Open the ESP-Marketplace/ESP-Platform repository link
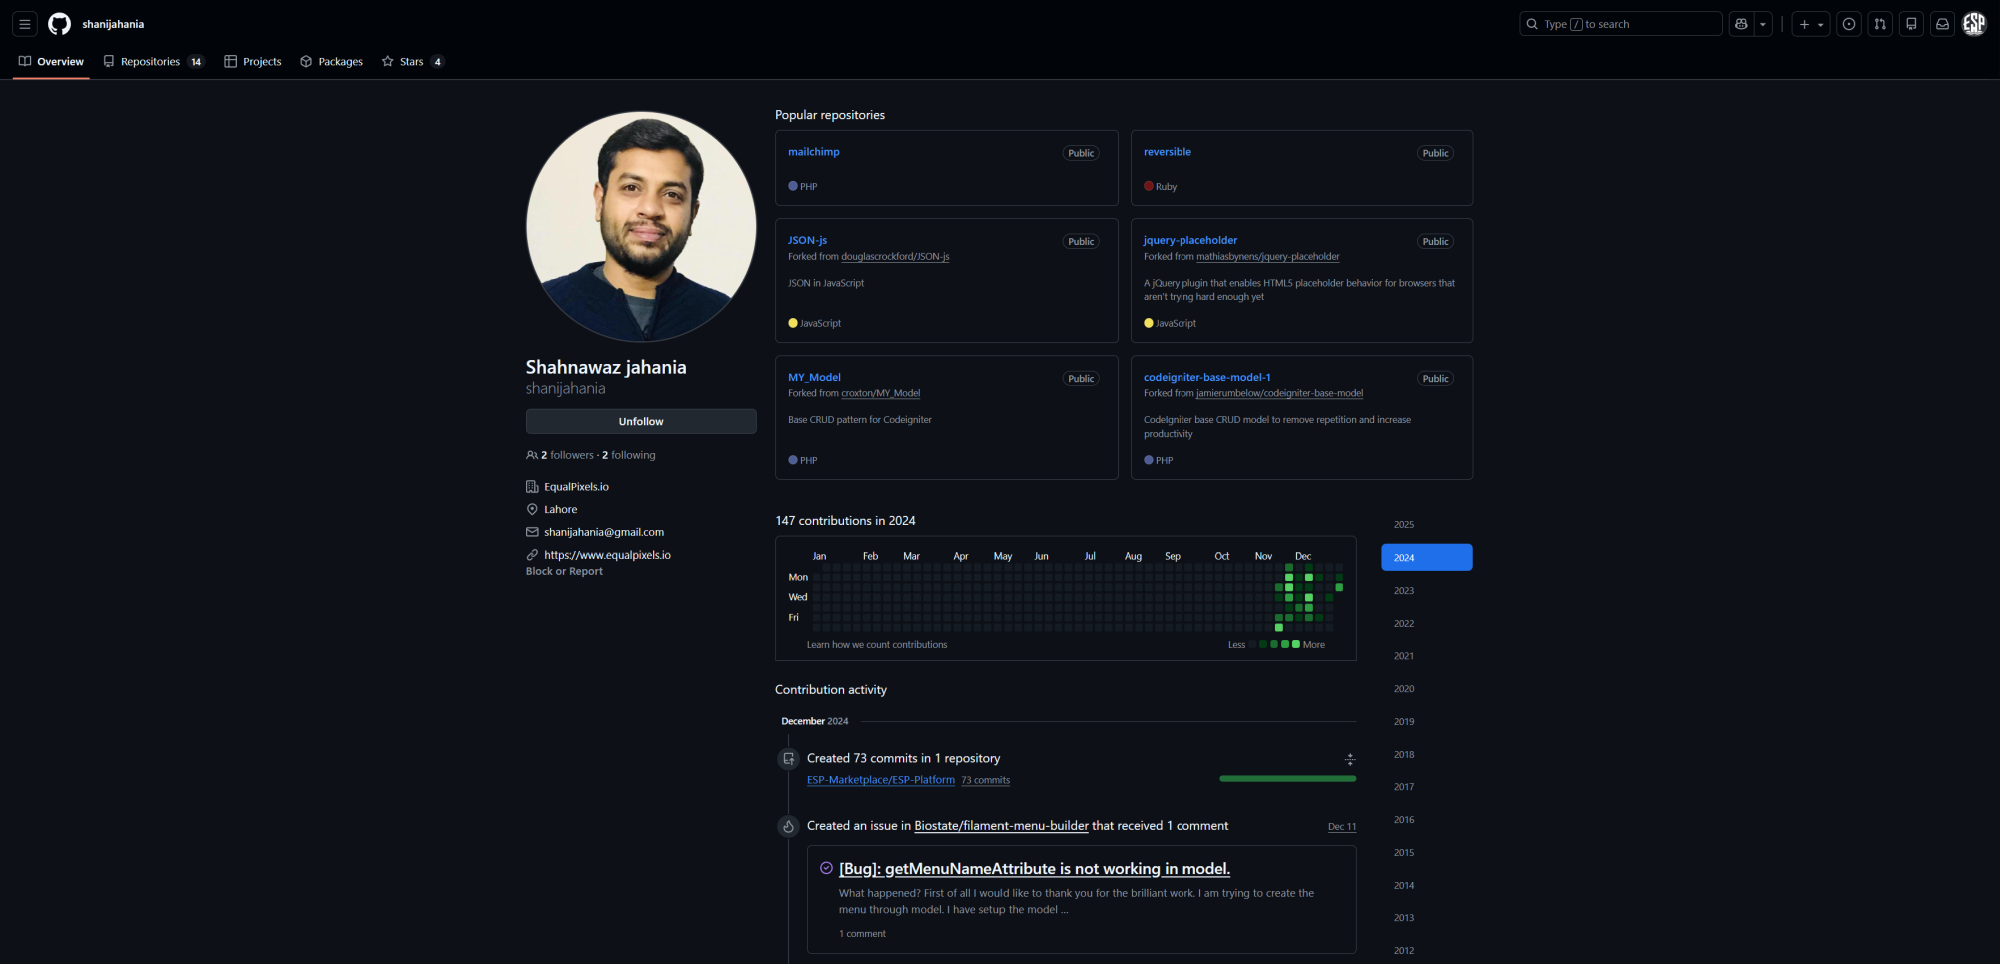The width and height of the screenshot is (2000, 964). [x=880, y=779]
